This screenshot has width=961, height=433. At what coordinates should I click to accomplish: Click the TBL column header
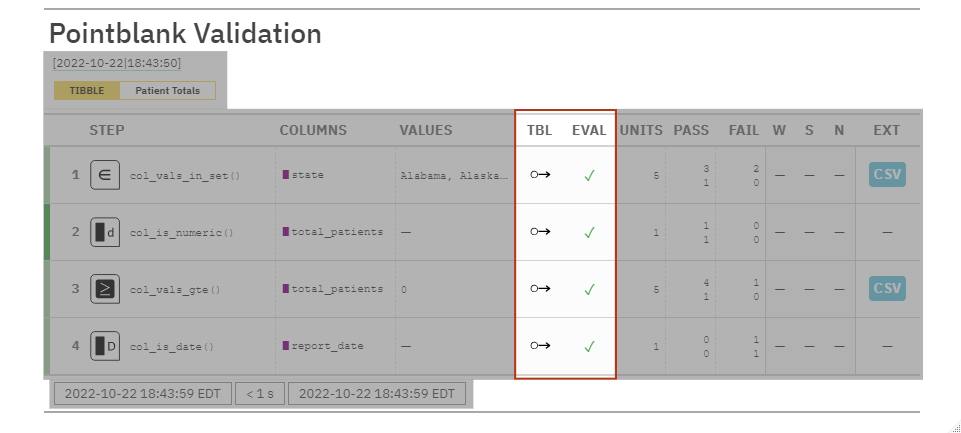pyautogui.click(x=539, y=130)
